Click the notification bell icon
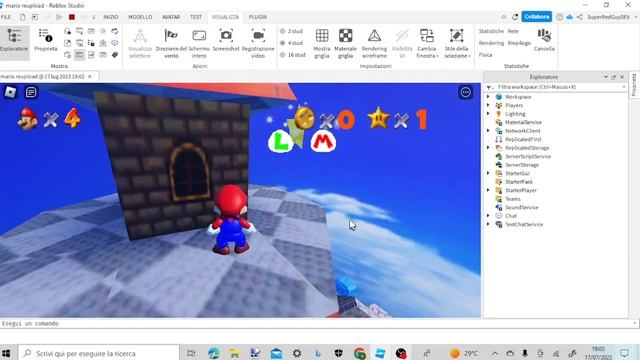Image resolution: width=640 pixels, height=360 pixels. (x=515, y=17)
